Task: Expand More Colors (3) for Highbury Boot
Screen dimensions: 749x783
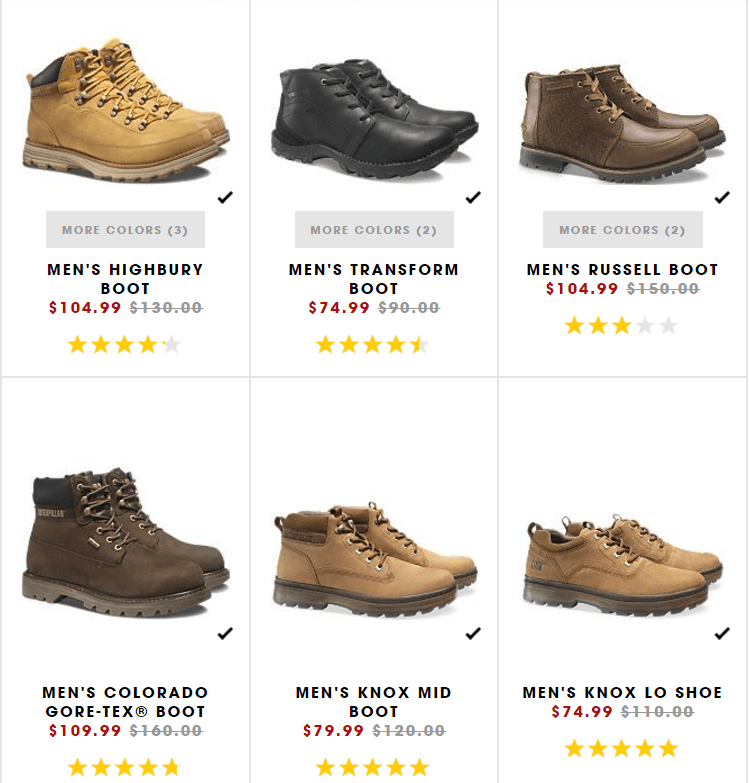Action: click(125, 230)
